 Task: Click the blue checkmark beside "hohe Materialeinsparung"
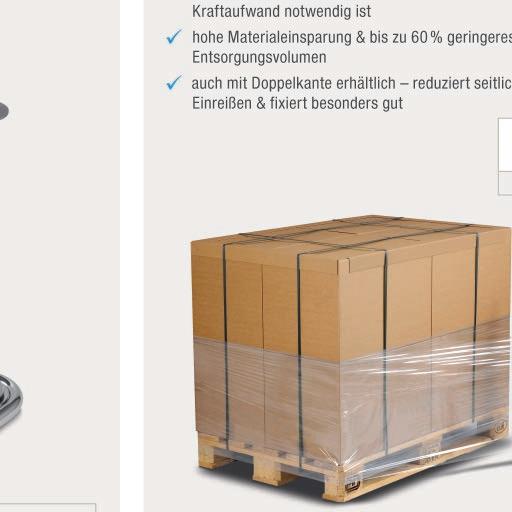[x=174, y=37]
